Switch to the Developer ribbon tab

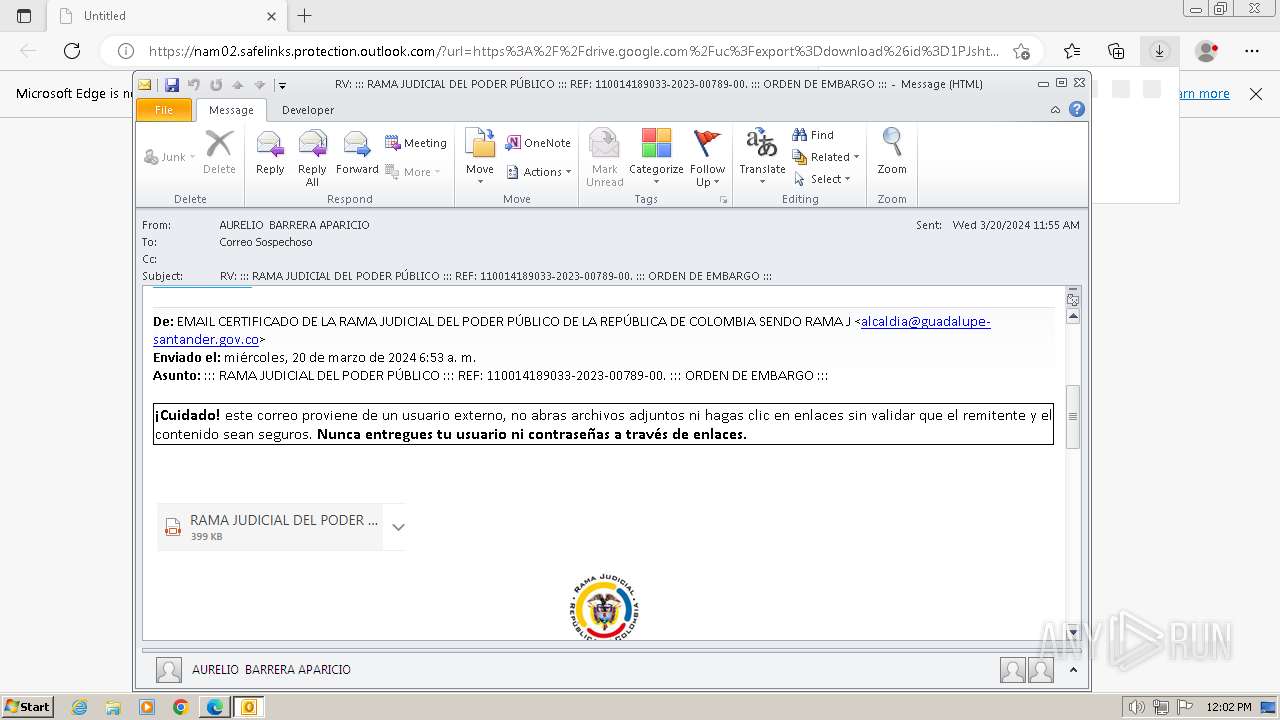(308, 110)
